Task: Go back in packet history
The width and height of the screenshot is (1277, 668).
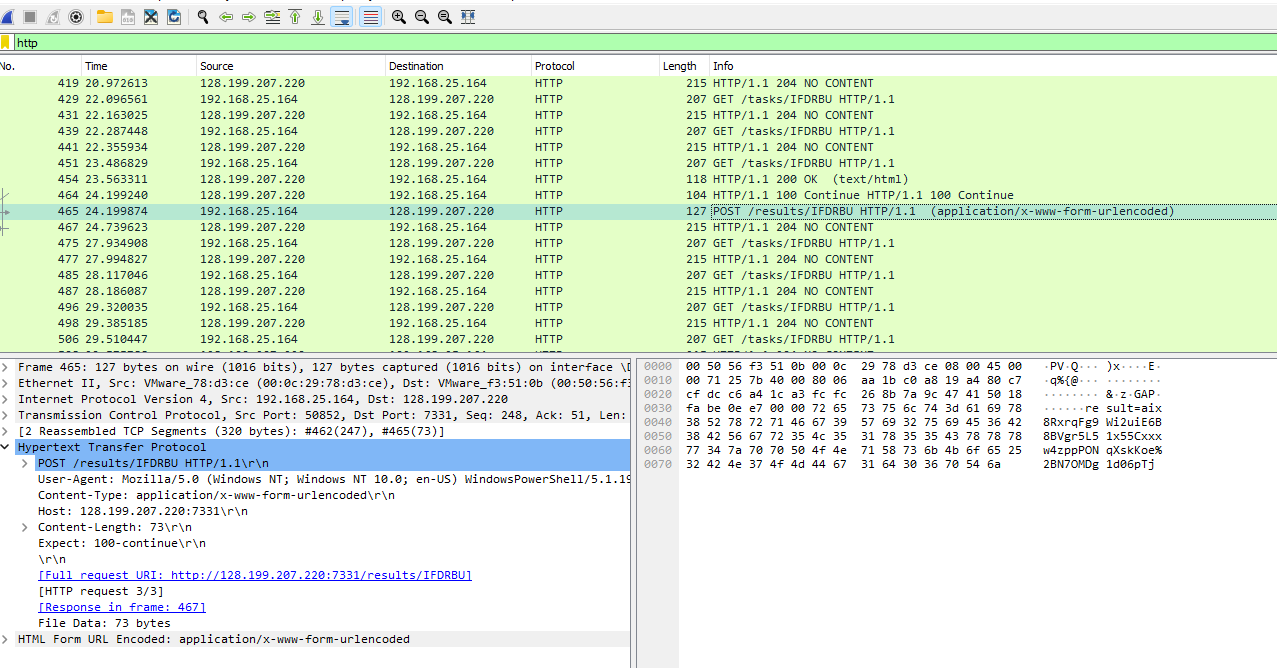Action: (x=226, y=17)
